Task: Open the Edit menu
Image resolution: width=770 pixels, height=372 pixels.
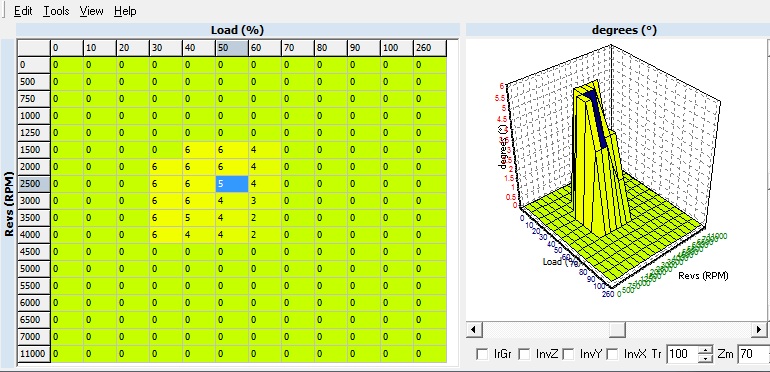Action: coord(23,11)
